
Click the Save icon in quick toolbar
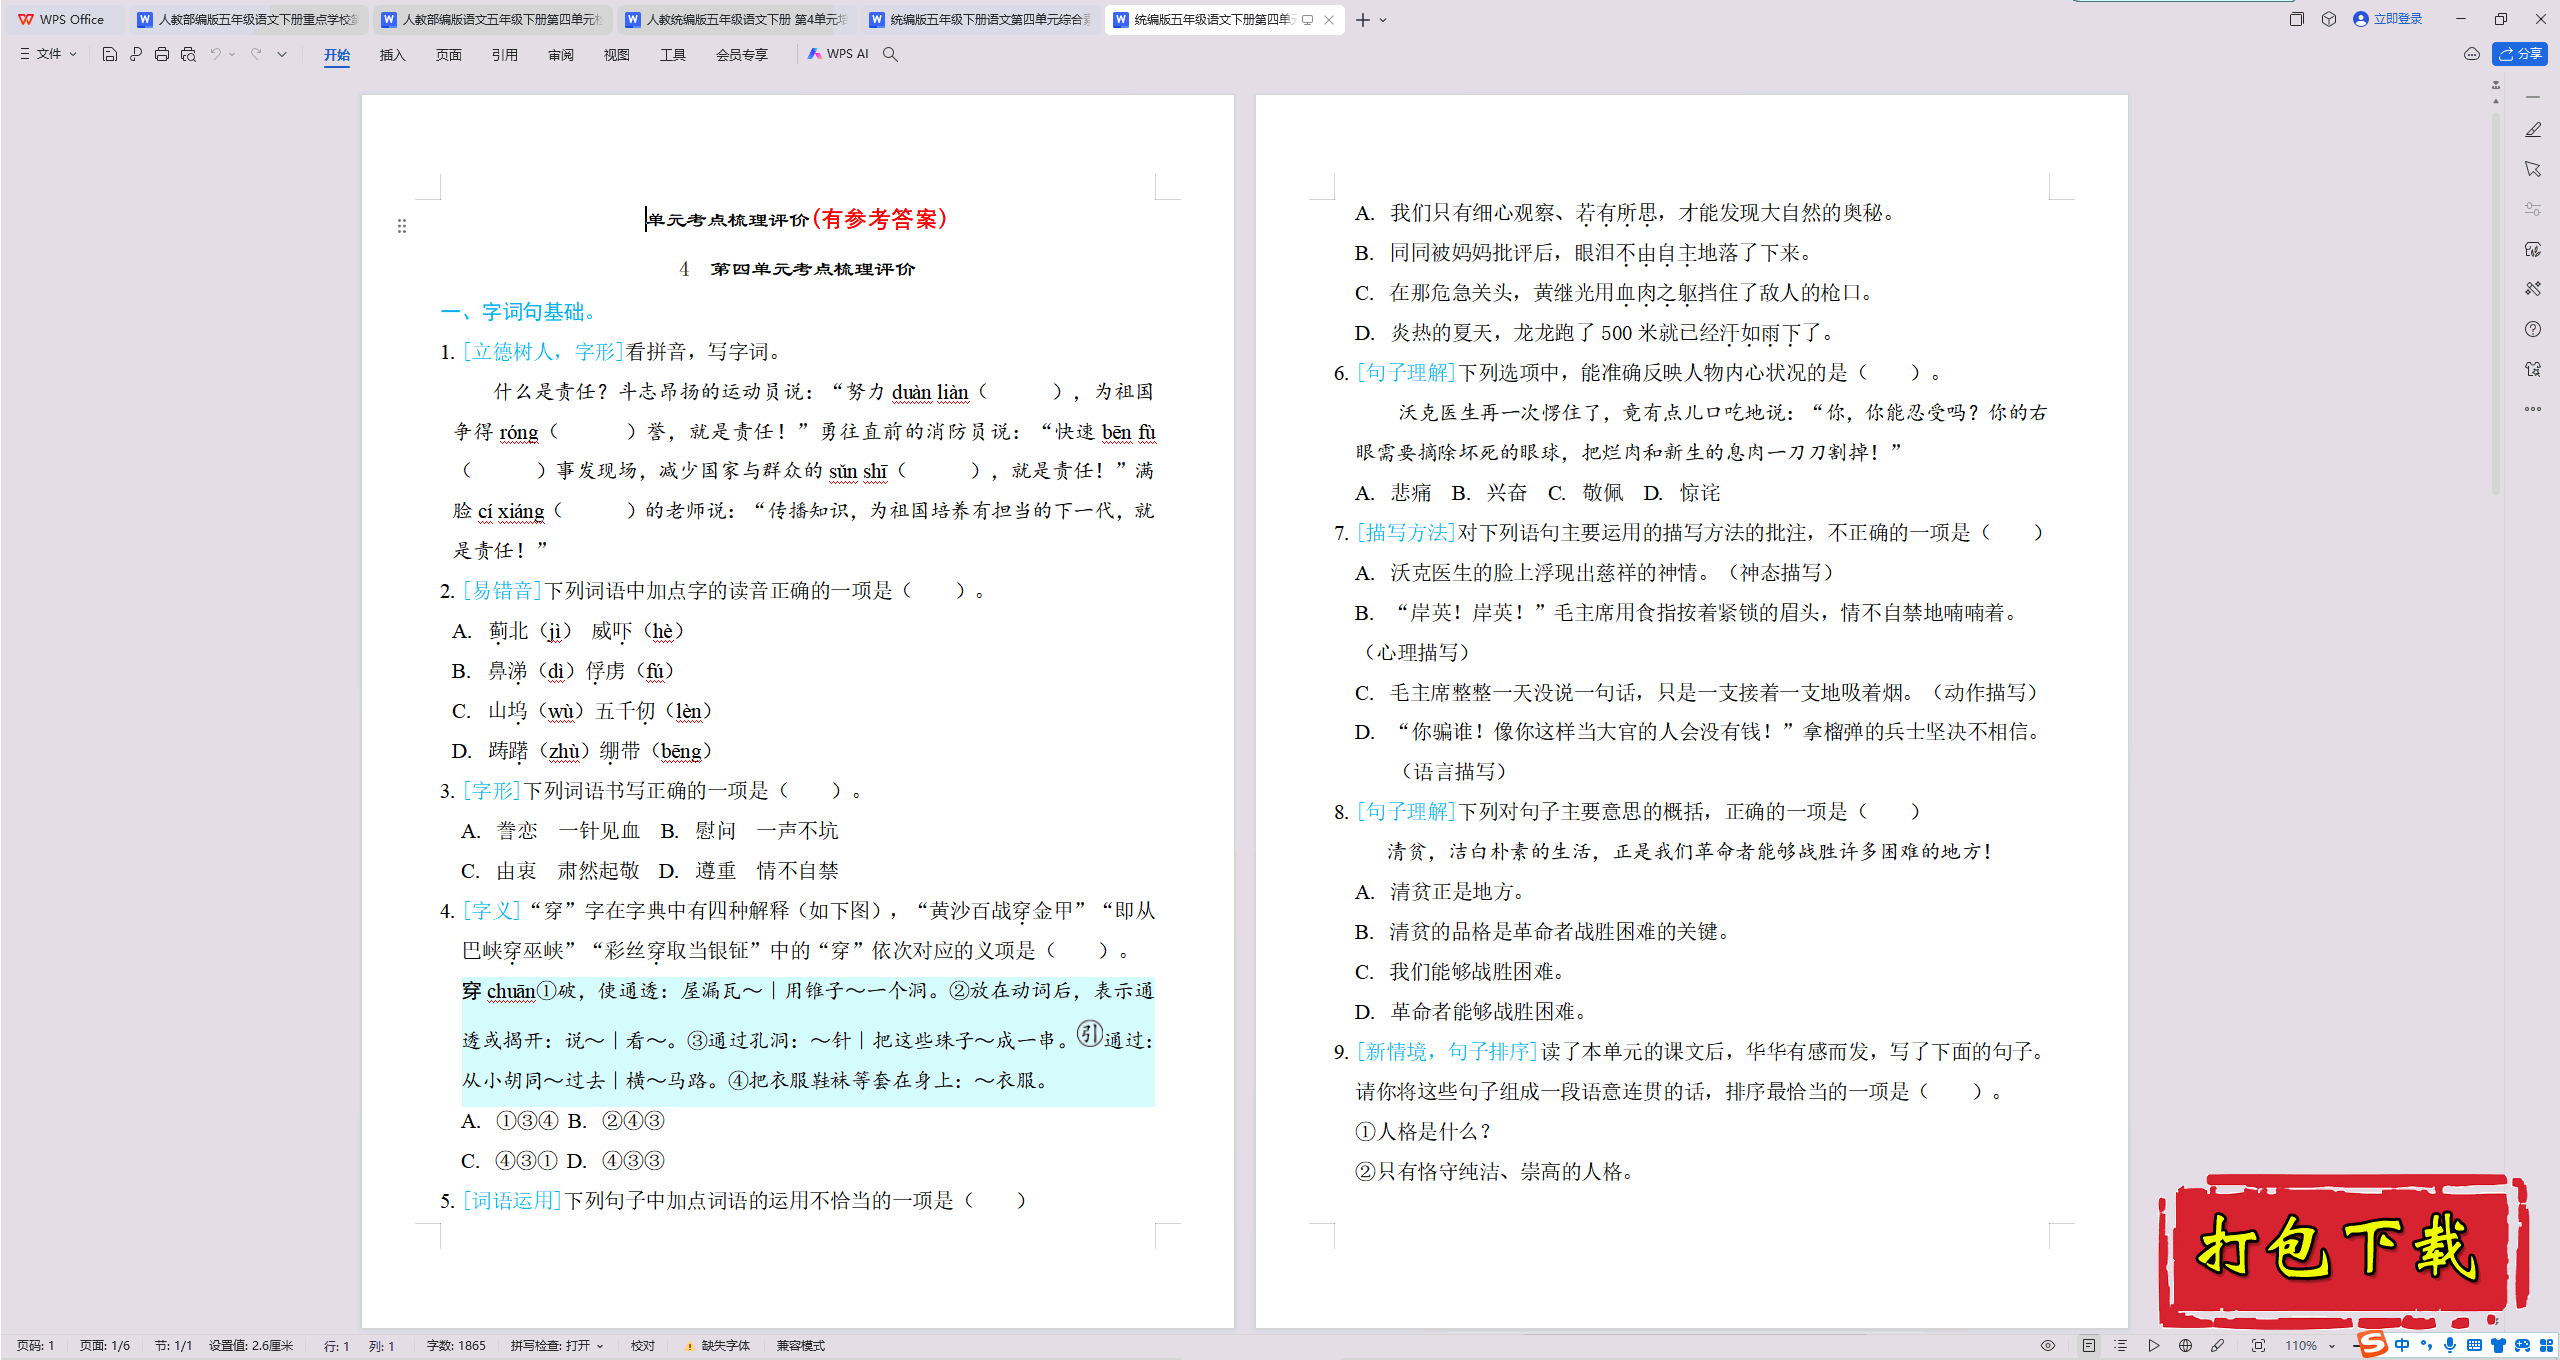pos(110,54)
